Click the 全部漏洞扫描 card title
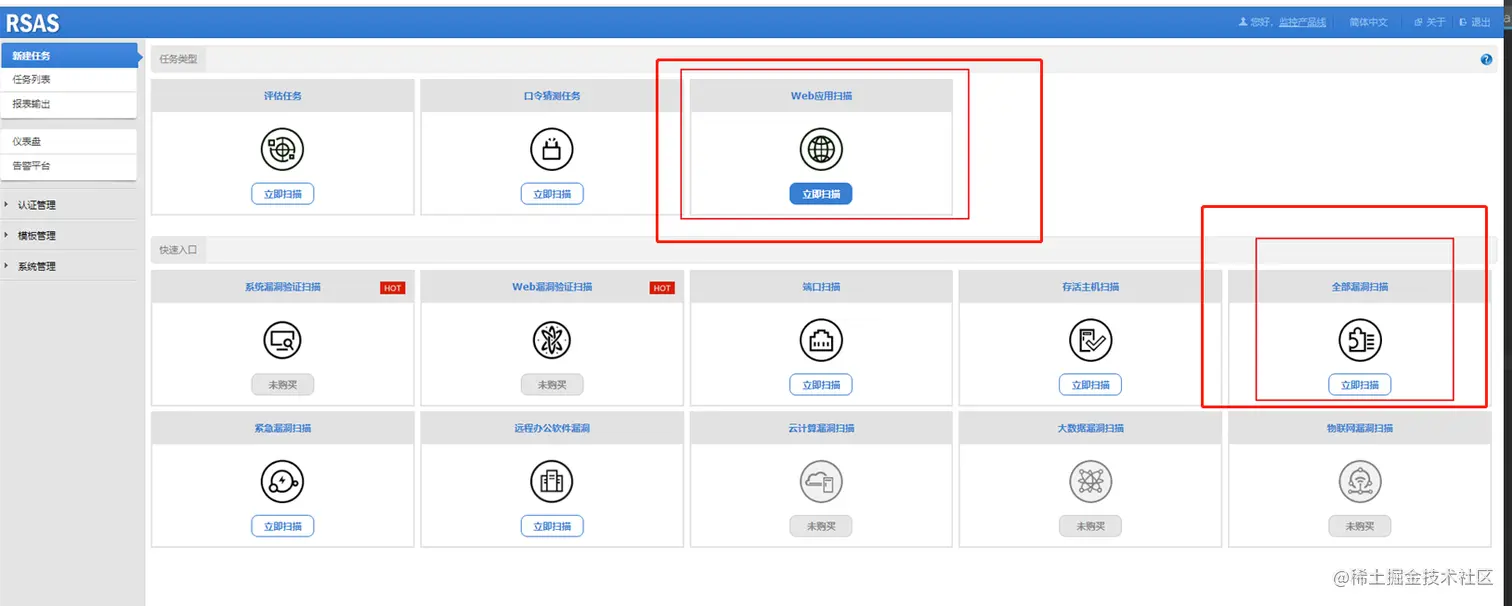The height and width of the screenshot is (606, 1512). pos(1360,287)
